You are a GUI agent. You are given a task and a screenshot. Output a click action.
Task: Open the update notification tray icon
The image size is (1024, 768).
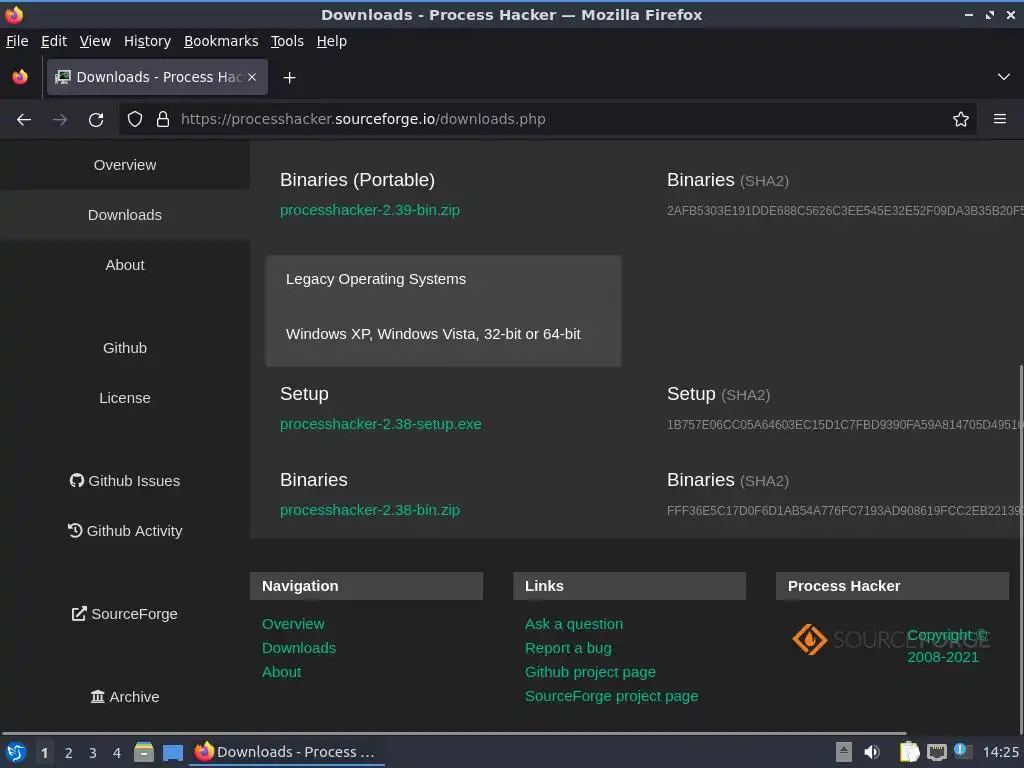pos(963,751)
